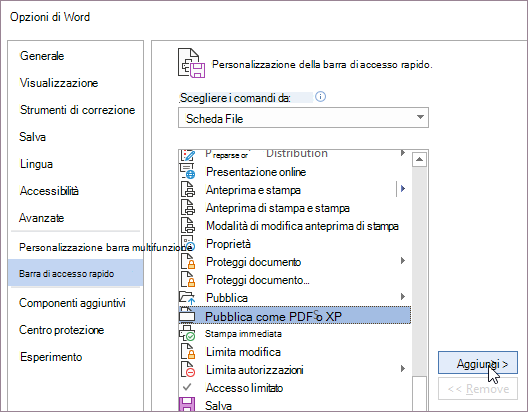Click the Limita autorizzazioni restricted icon
The height and width of the screenshot is (412, 528).
[188, 369]
